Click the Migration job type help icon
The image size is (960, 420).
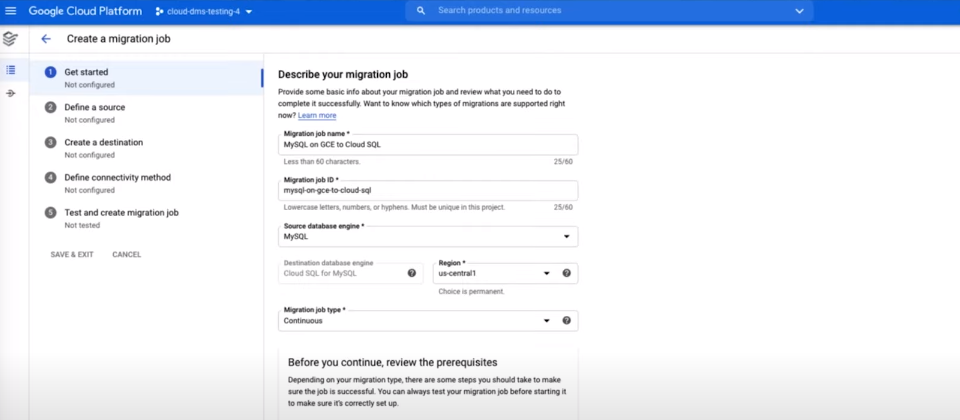566,320
